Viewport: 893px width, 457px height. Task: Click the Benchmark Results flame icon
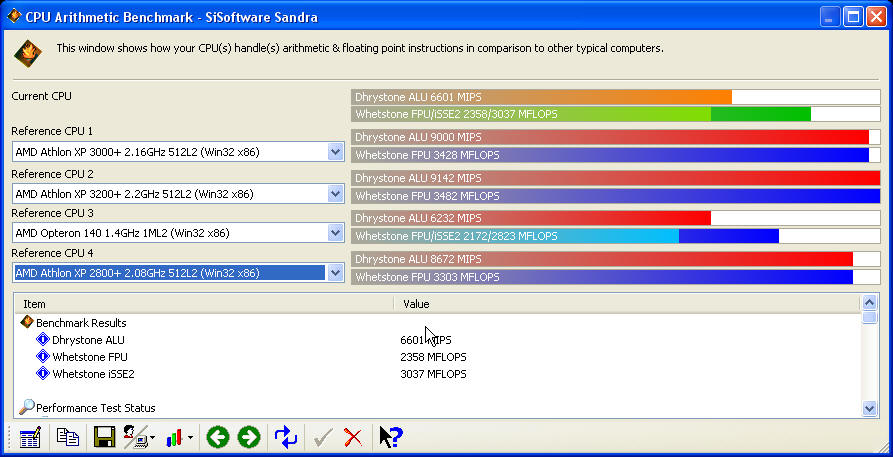point(27,322)
